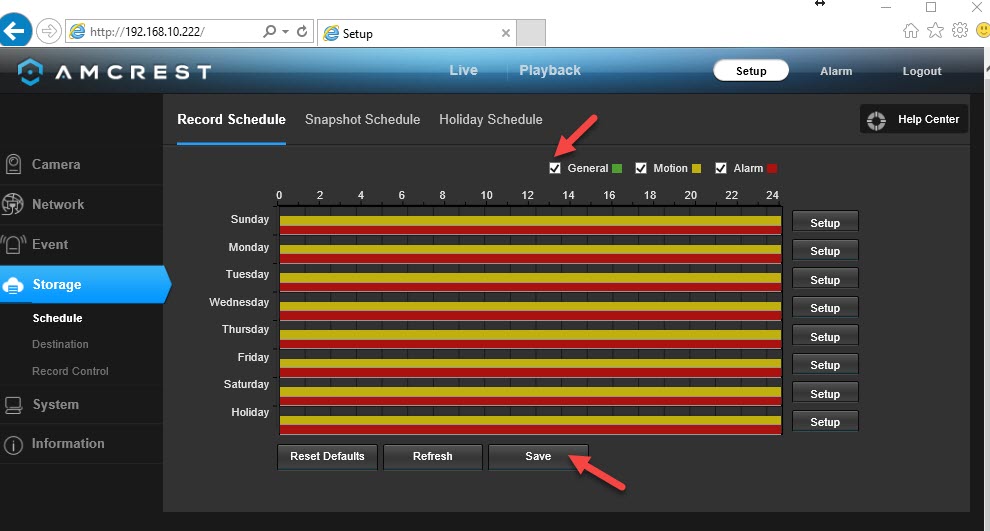The height and width of the screenshot is (531, 990).
Task: Click Setup button for Holiday
Action: [825, 421]
